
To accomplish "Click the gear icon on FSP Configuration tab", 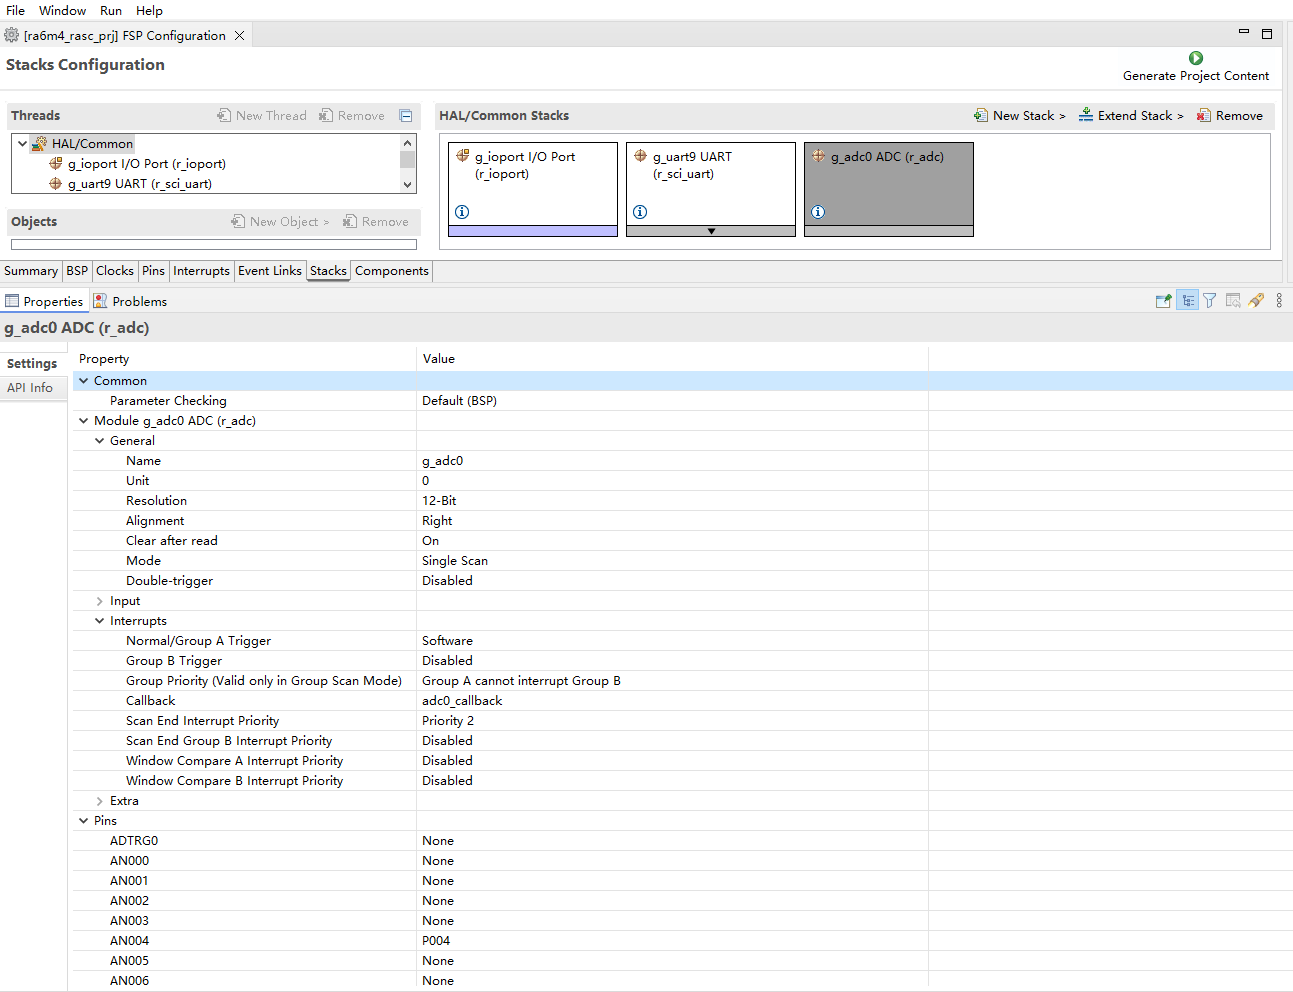I will pyautogui.click(x=12, y=35).
